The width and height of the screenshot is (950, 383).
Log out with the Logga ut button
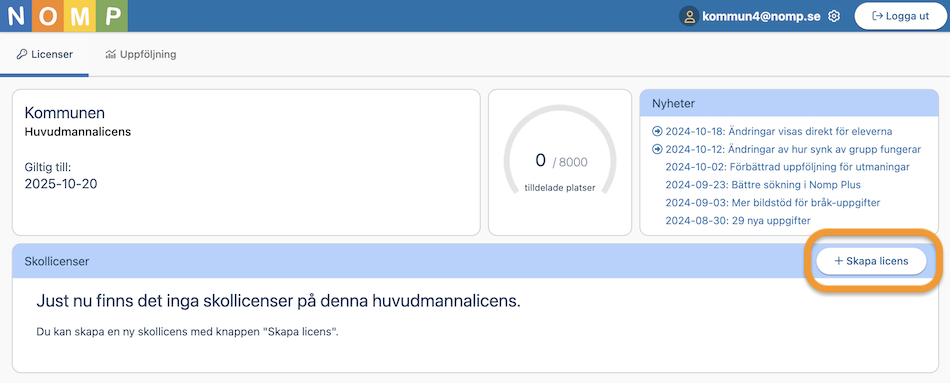900,16
